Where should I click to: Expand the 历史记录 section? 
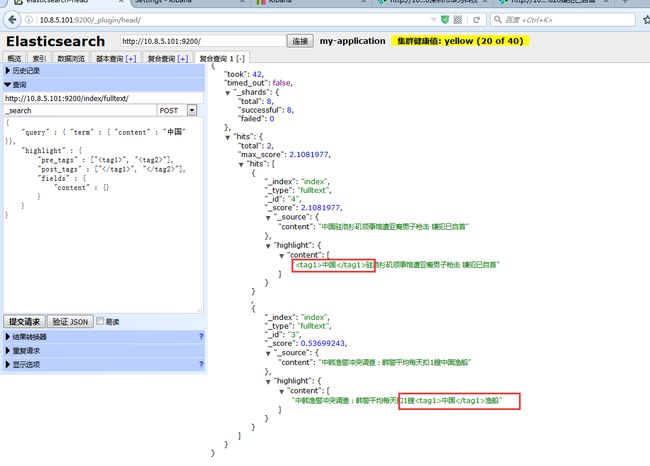(x=104, y=71)
